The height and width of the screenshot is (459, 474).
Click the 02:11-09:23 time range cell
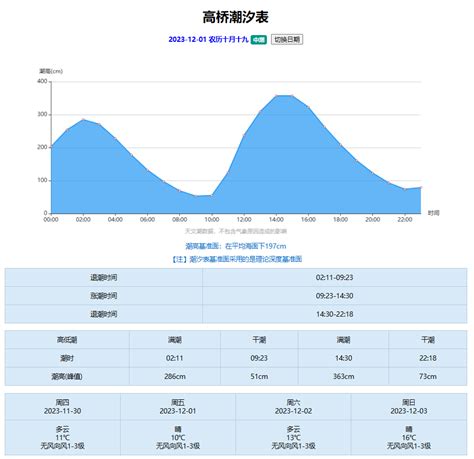click(334, 277)
